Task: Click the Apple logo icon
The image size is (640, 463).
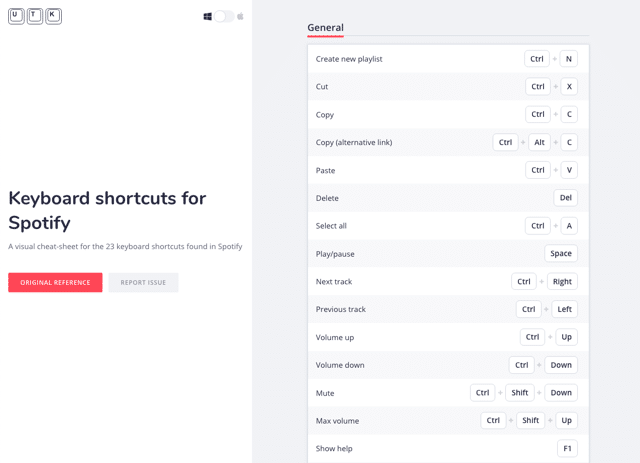Action: pyautogui.click(x=241, y=16)
